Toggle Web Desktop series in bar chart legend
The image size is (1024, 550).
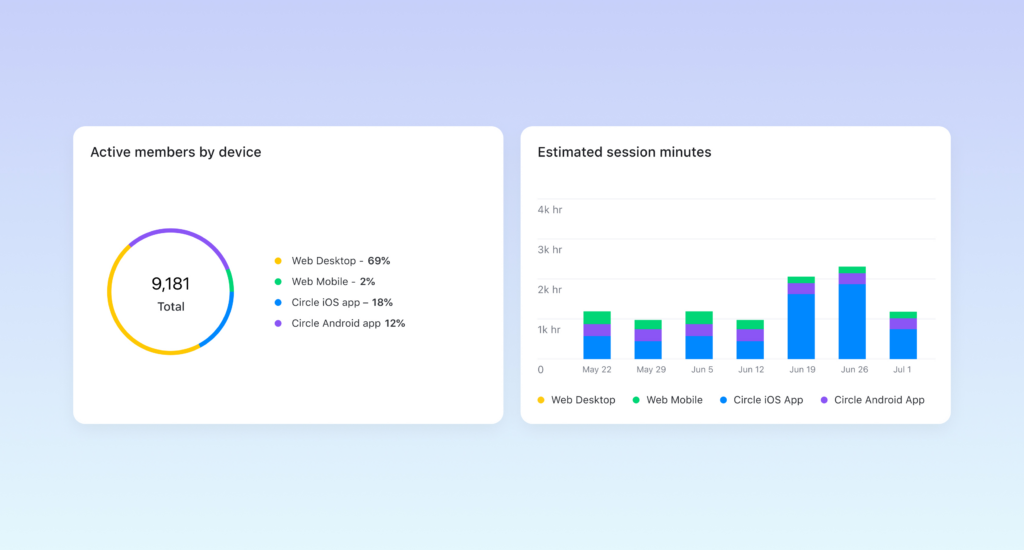tap(576, 400)
